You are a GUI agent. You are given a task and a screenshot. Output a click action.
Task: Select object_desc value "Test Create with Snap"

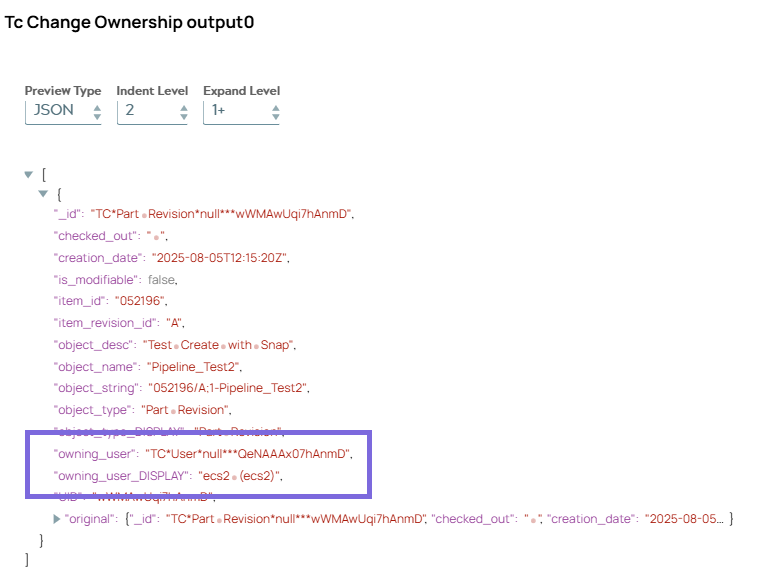218,345
